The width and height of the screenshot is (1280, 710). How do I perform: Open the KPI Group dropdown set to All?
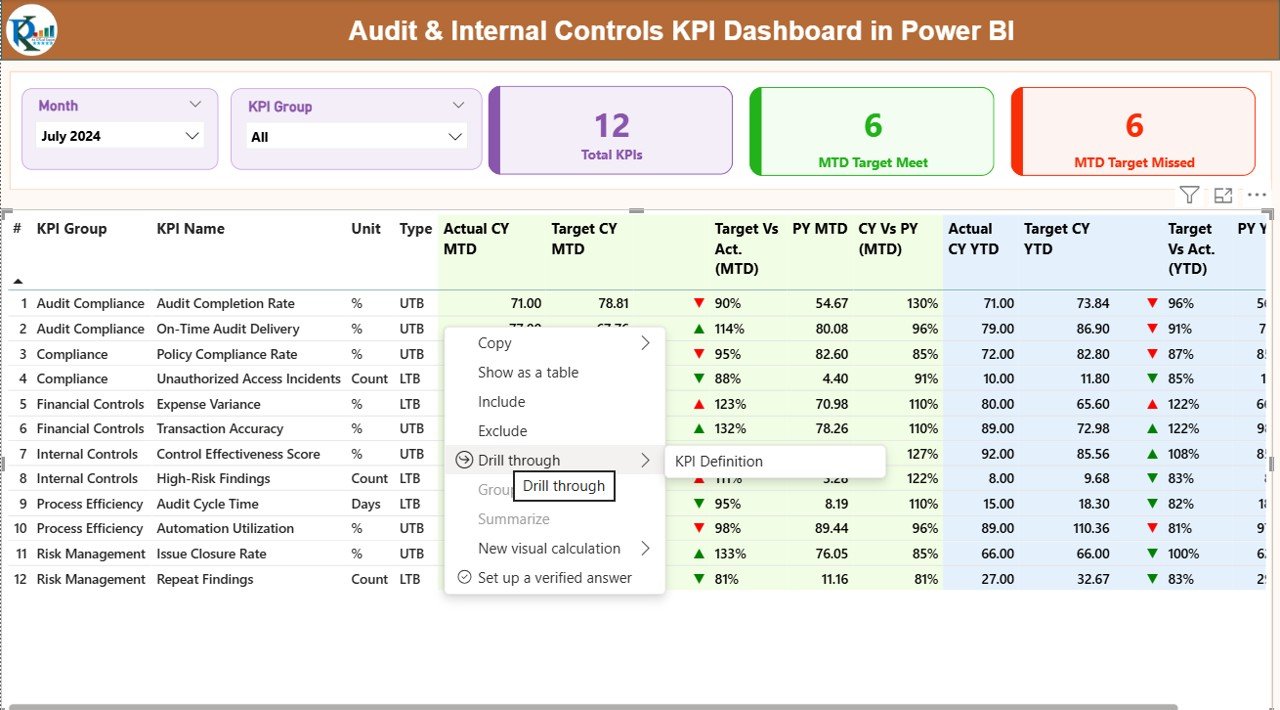tap(356, 136)
